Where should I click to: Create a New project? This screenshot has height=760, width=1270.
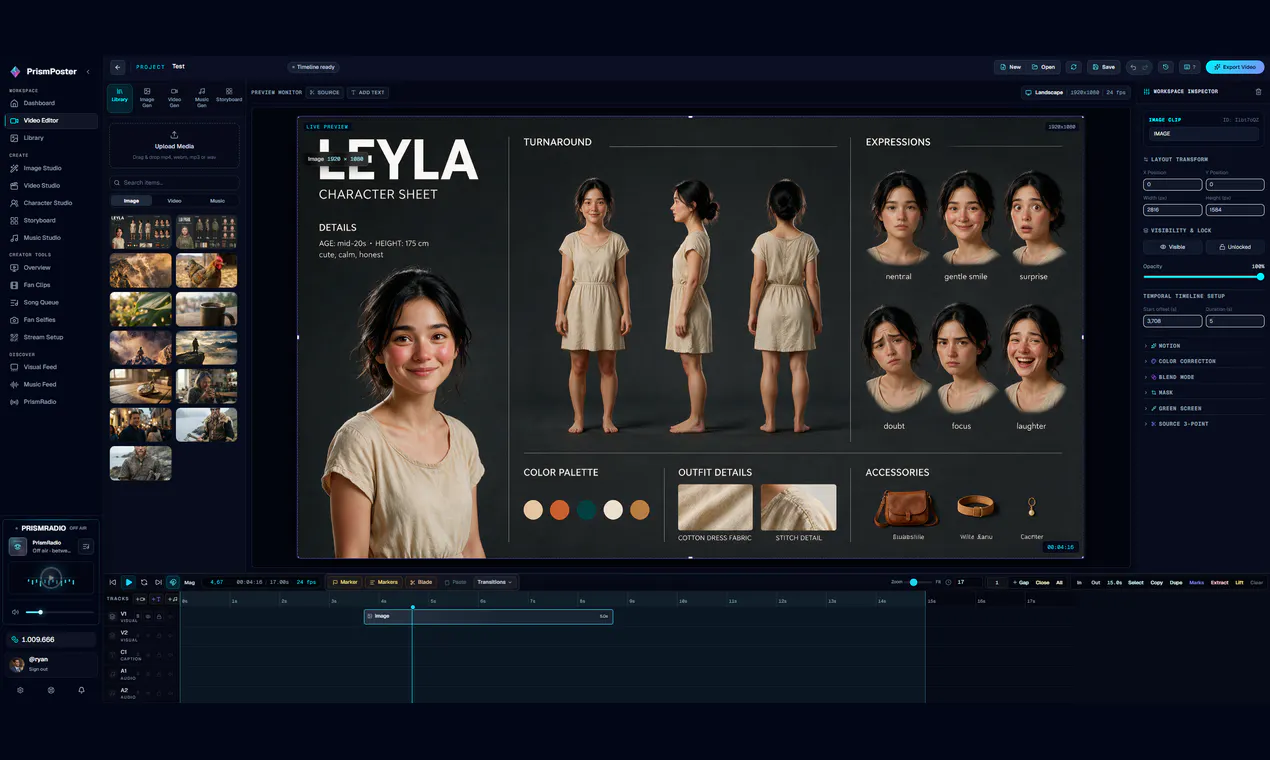click(x=1009, y=67)
